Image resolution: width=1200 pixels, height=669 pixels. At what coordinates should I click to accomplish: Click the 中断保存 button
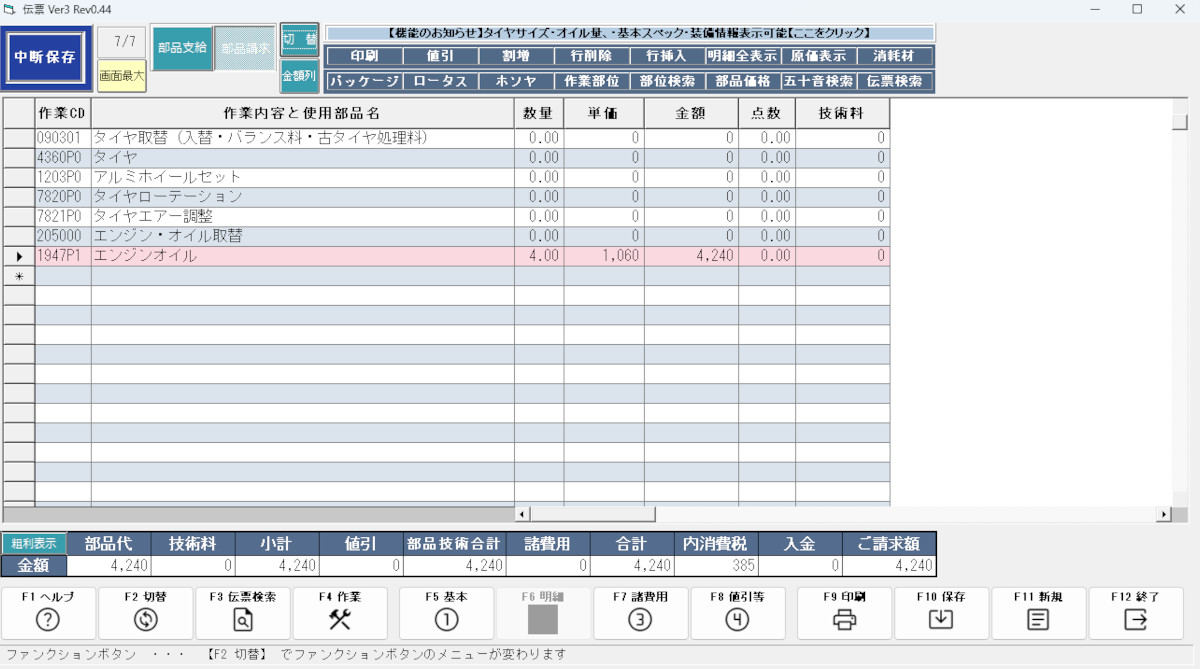pyautogui.click(x=46, y=57)
